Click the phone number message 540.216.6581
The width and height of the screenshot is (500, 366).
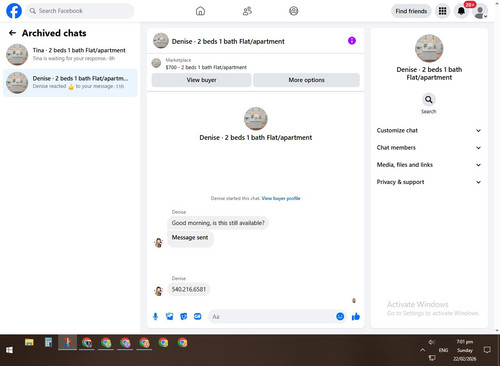pyautogui.click(x=189, y=289)
